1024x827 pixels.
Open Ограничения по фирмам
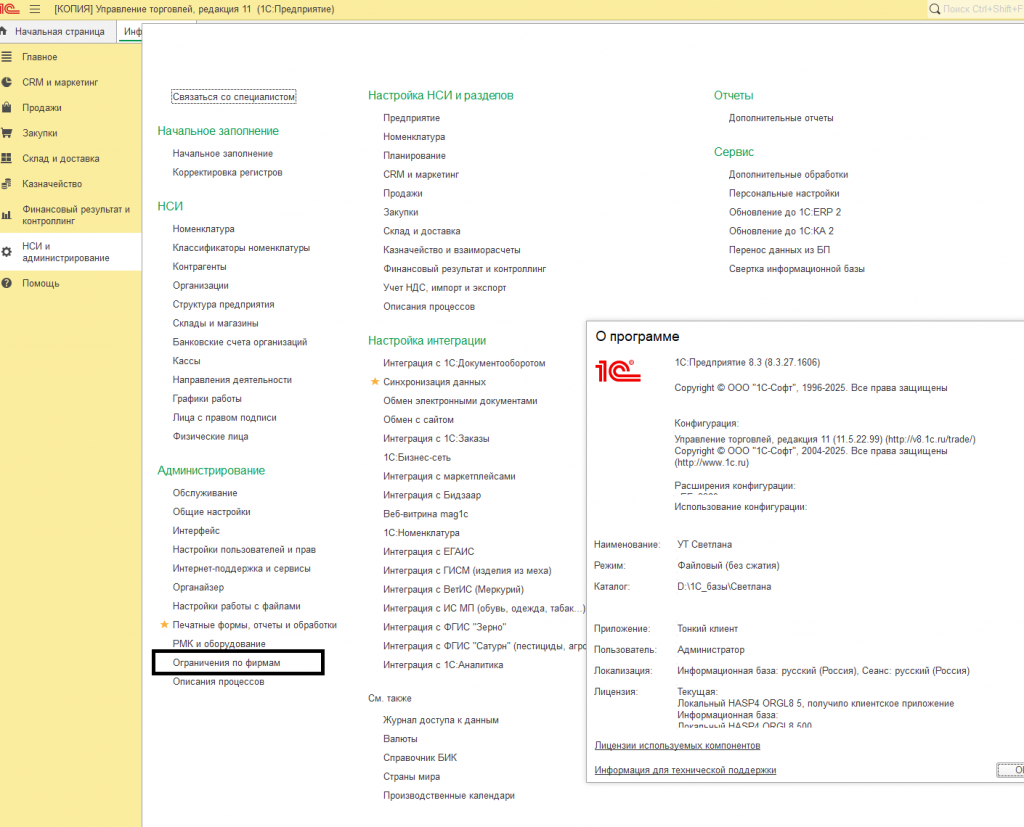pos(227,662)
